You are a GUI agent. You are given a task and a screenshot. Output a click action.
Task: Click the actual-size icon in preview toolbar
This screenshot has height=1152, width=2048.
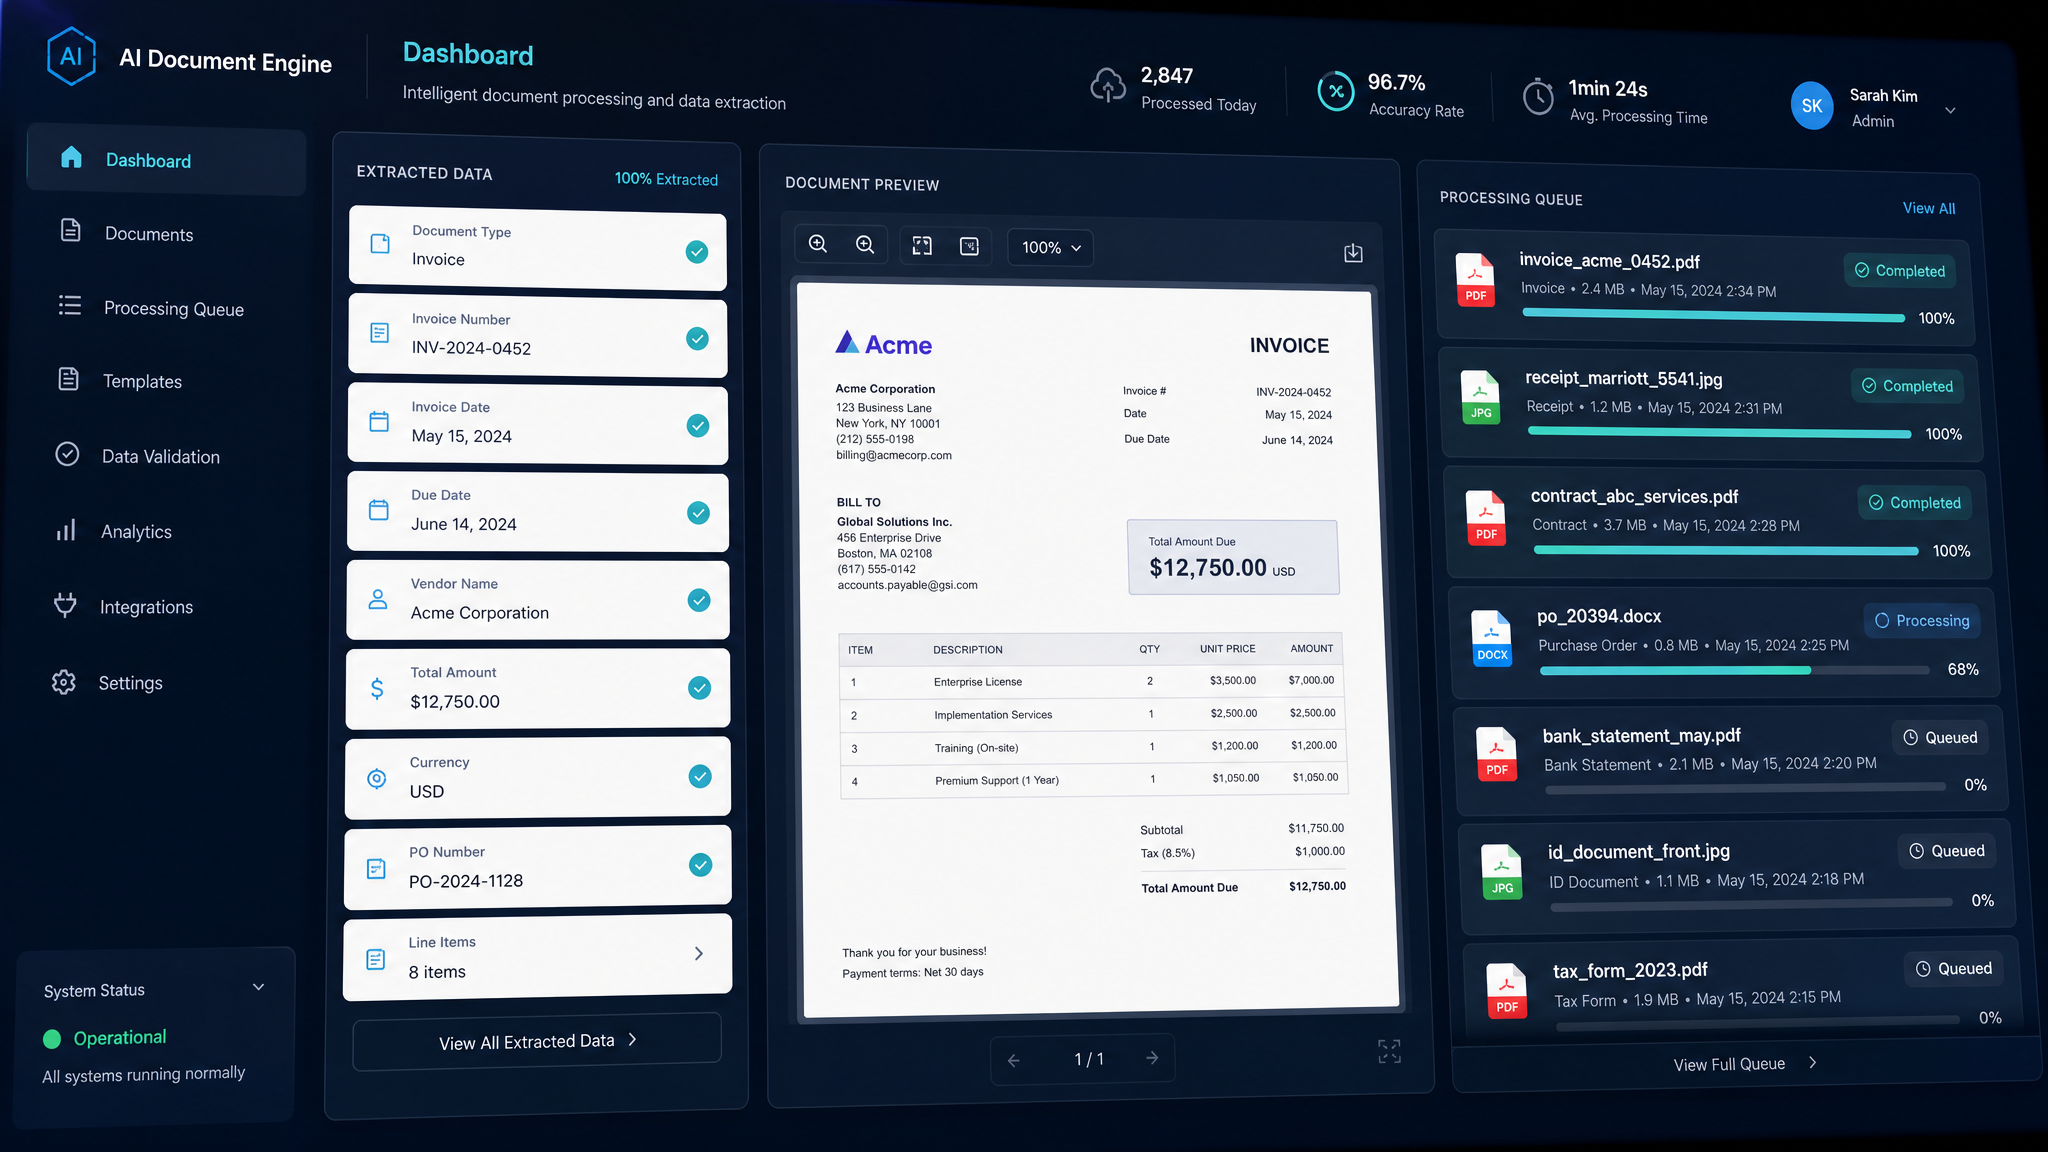click(969, 247)
